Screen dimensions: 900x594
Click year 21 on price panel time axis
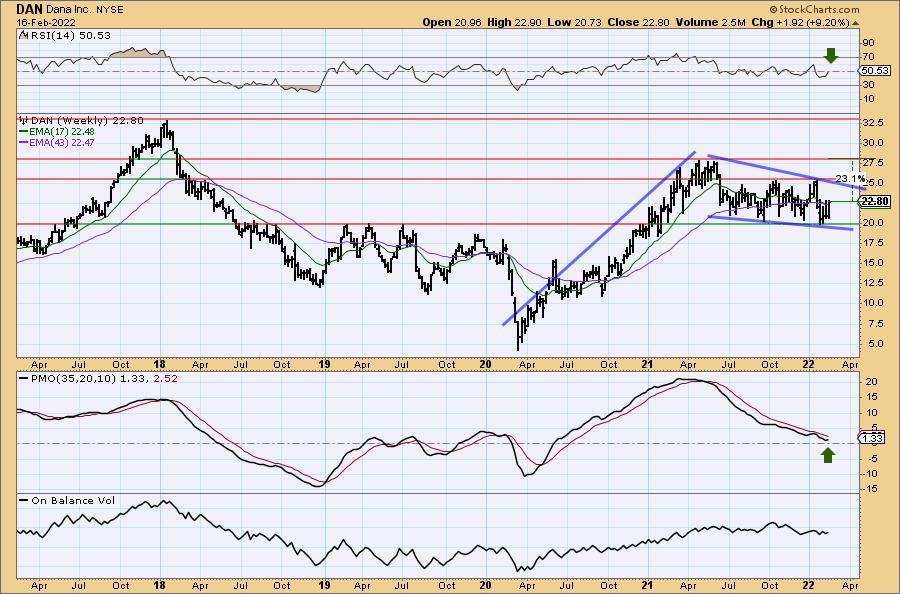[x=647, y=364]
